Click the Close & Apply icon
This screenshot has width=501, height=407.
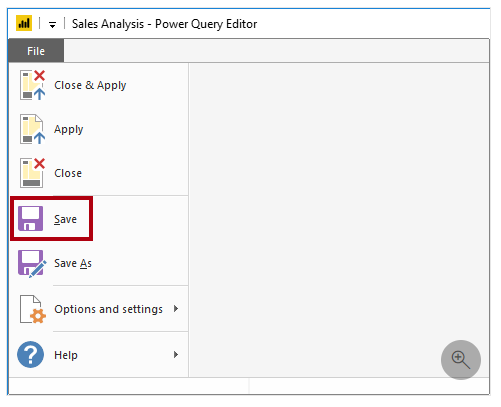(32, 85)
